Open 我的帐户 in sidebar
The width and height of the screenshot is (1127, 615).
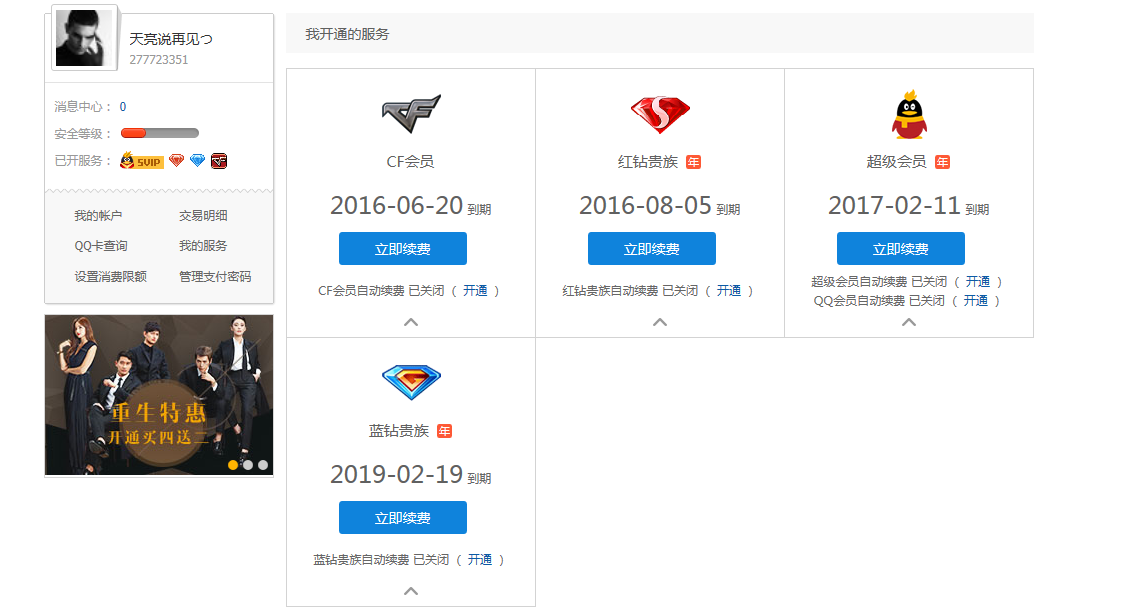(98, 216)
